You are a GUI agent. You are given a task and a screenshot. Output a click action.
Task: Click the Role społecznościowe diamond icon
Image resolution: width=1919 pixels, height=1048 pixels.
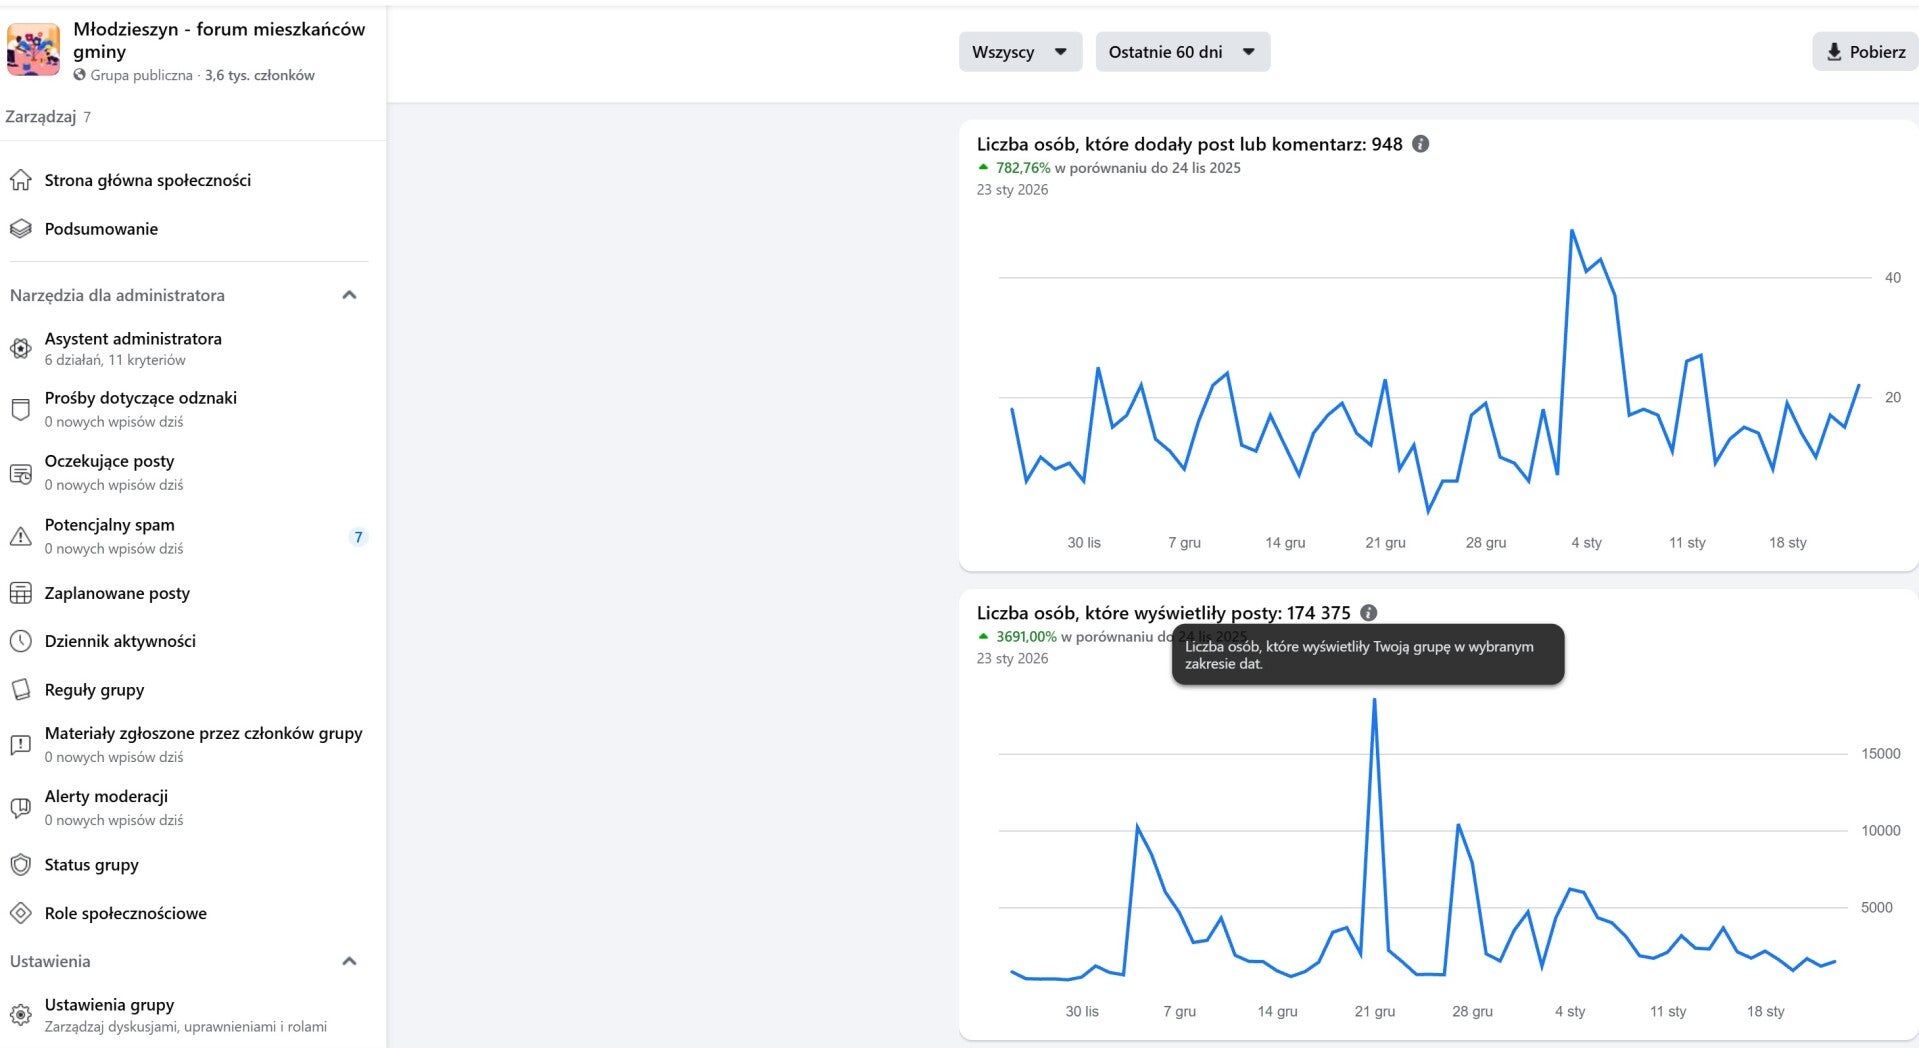point(21,913)
